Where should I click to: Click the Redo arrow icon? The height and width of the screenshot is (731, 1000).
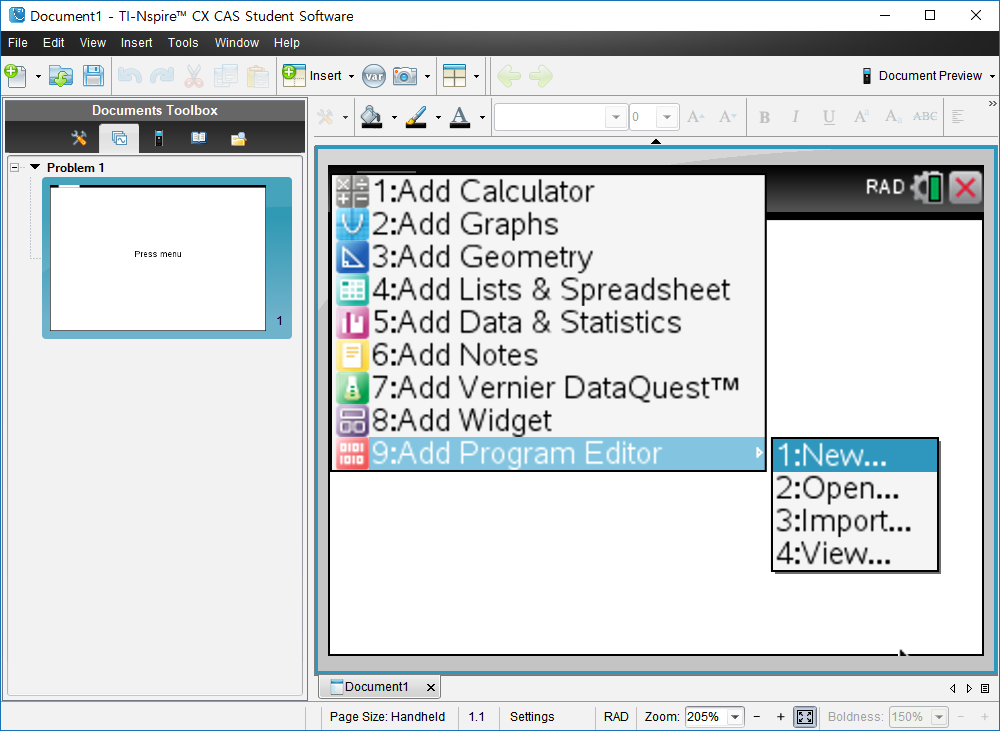[x=162, y=76]
